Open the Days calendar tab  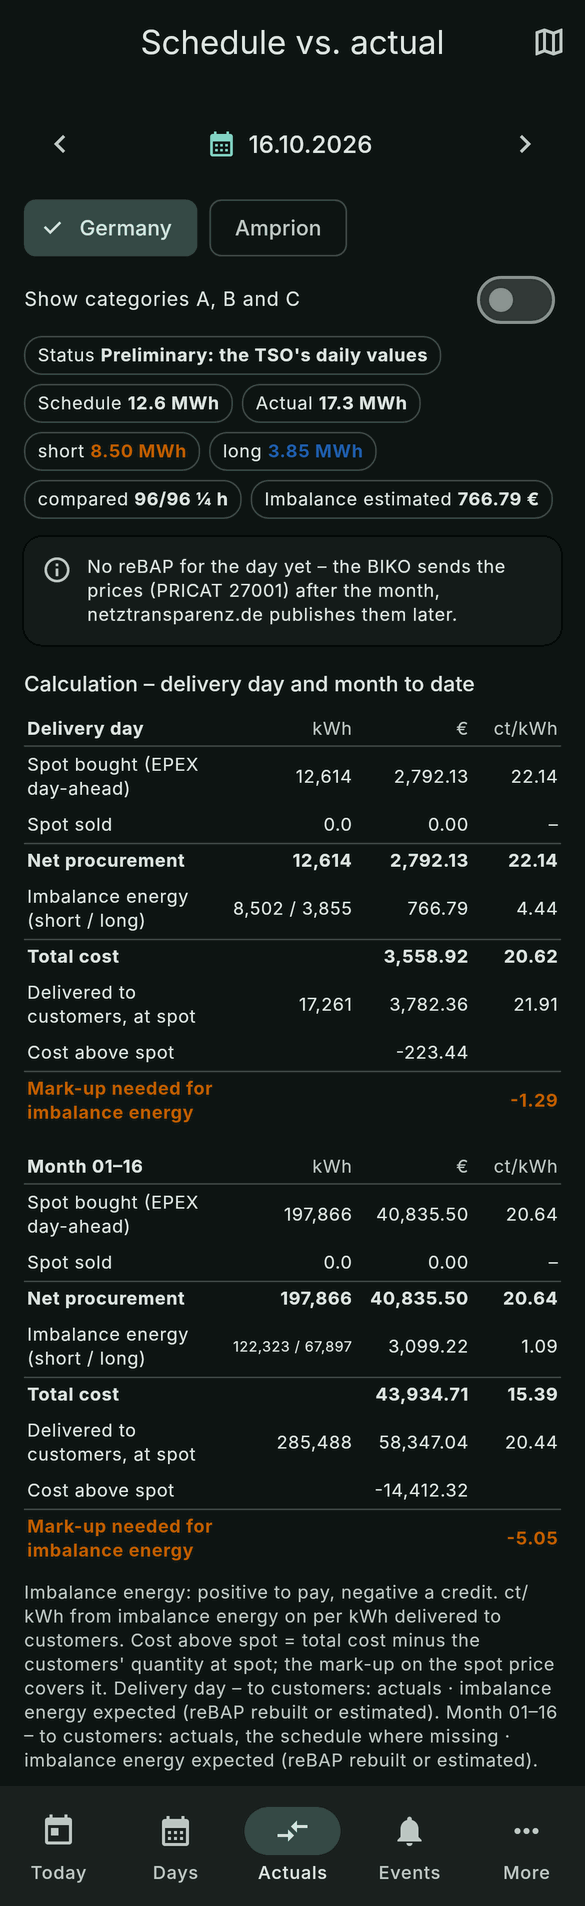[x=175, y=1848]
